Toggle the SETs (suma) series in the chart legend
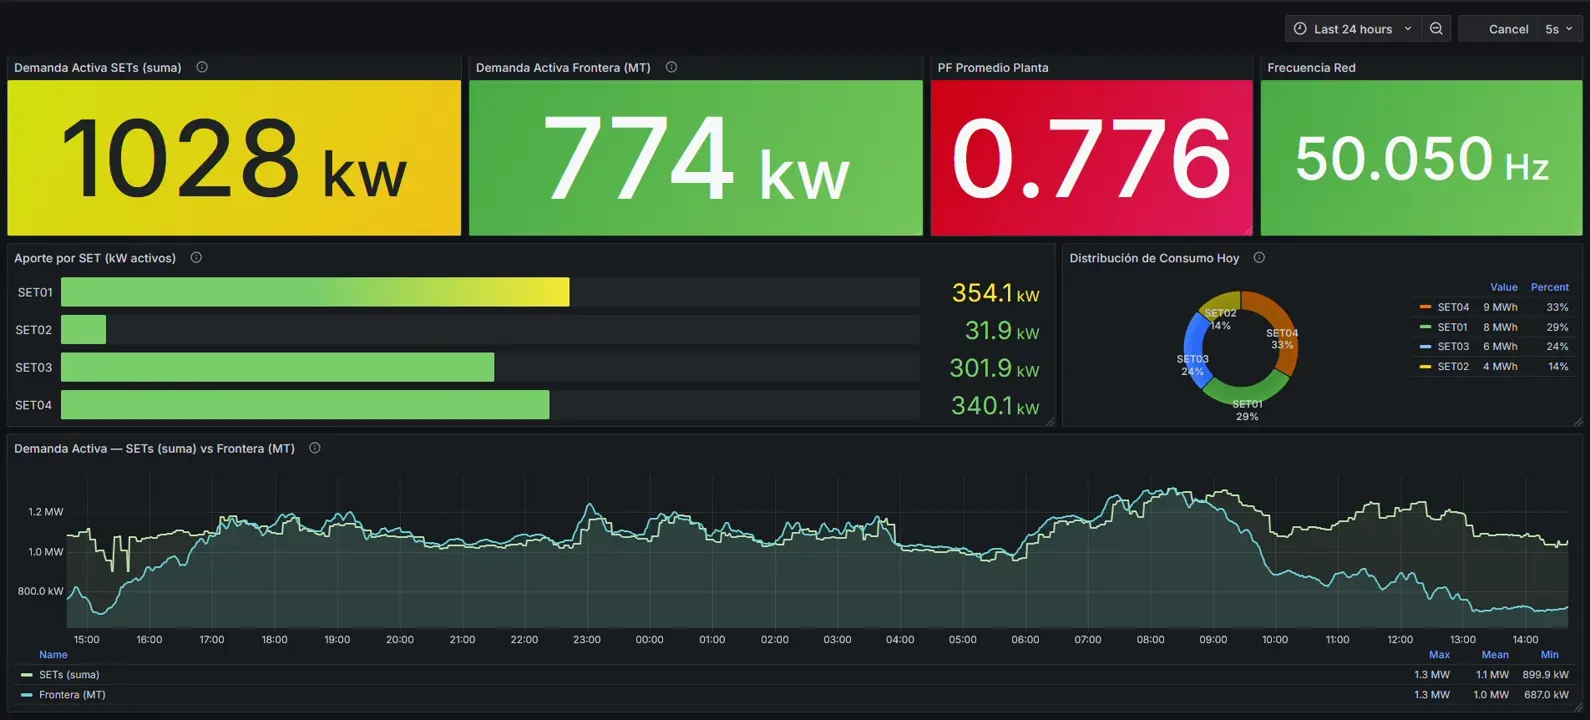The width and height of the screenshot is (1590, 720). [69, 674]
